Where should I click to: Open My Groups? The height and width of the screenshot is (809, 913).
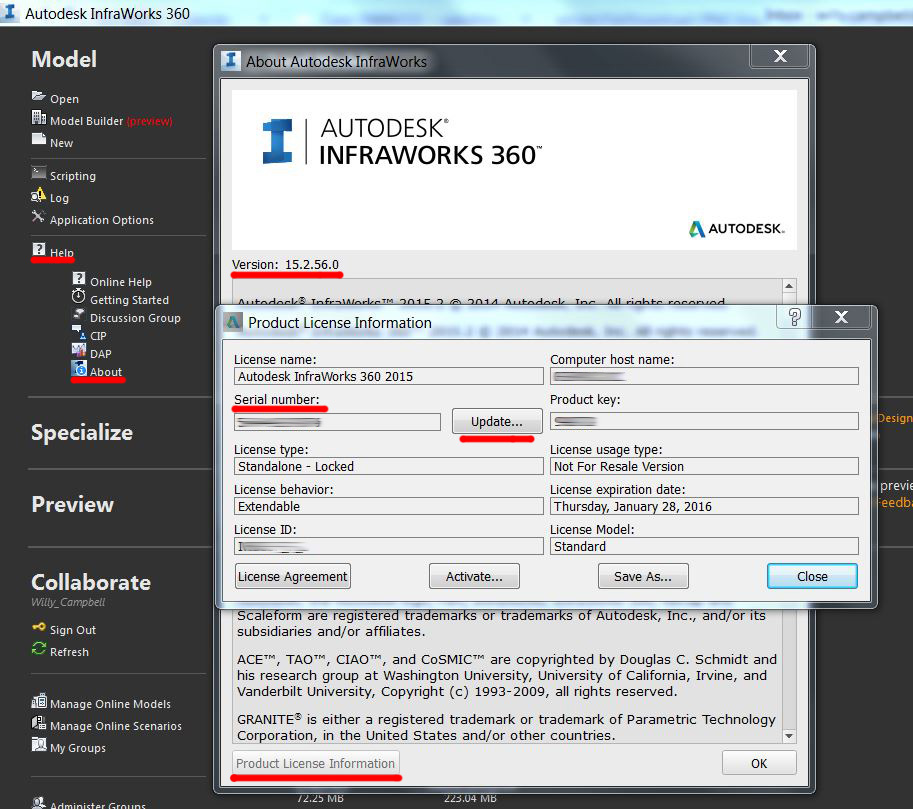point(78,748)
